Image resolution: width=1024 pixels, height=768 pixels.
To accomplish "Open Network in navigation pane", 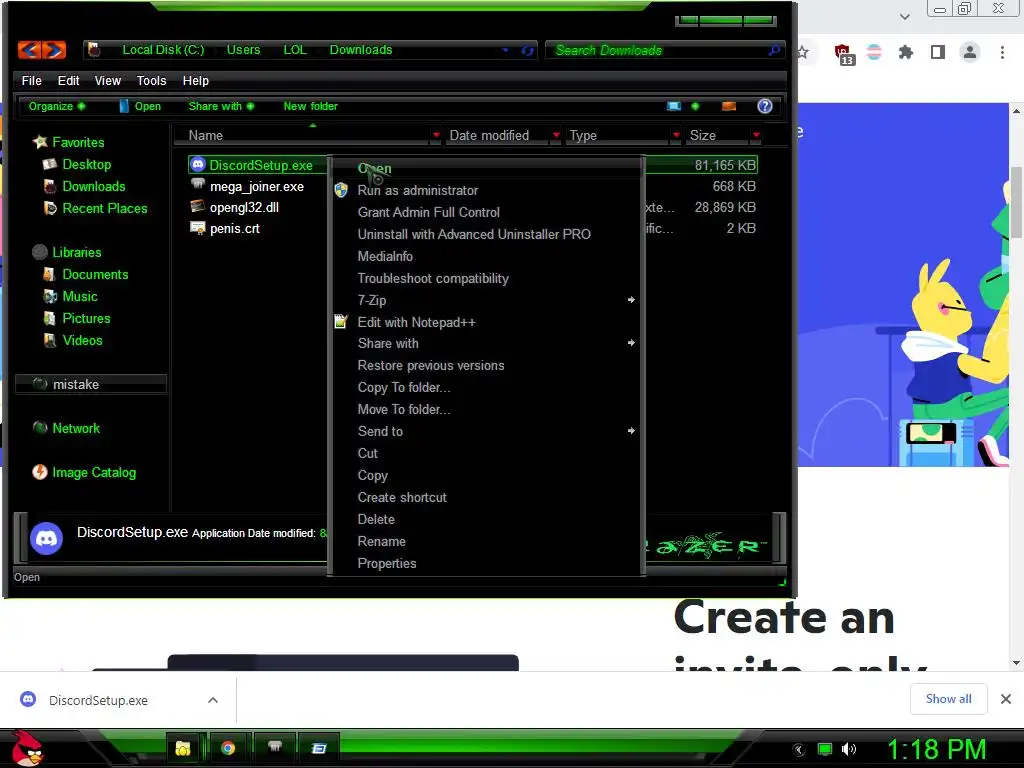I will point(76,428).
